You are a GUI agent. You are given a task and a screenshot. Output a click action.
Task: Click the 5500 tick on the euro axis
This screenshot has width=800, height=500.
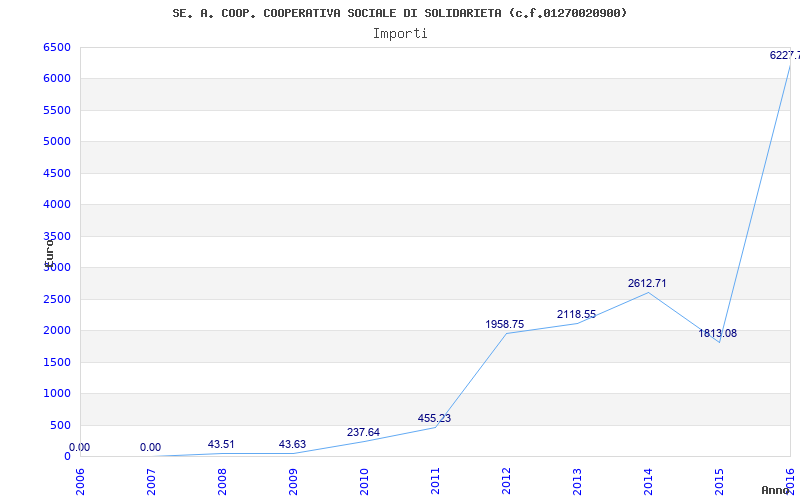point(57,110)
